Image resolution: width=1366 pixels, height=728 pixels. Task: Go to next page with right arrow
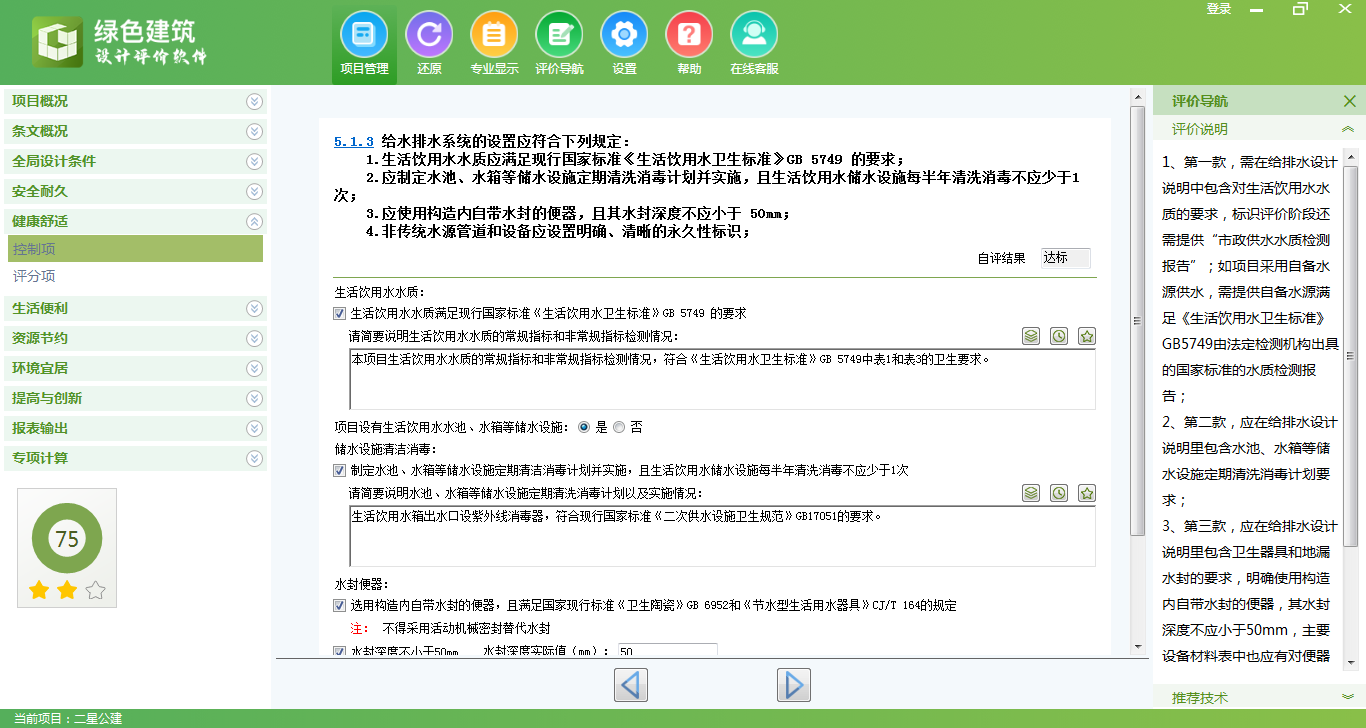pyautogui.click(x=794, y=685)
